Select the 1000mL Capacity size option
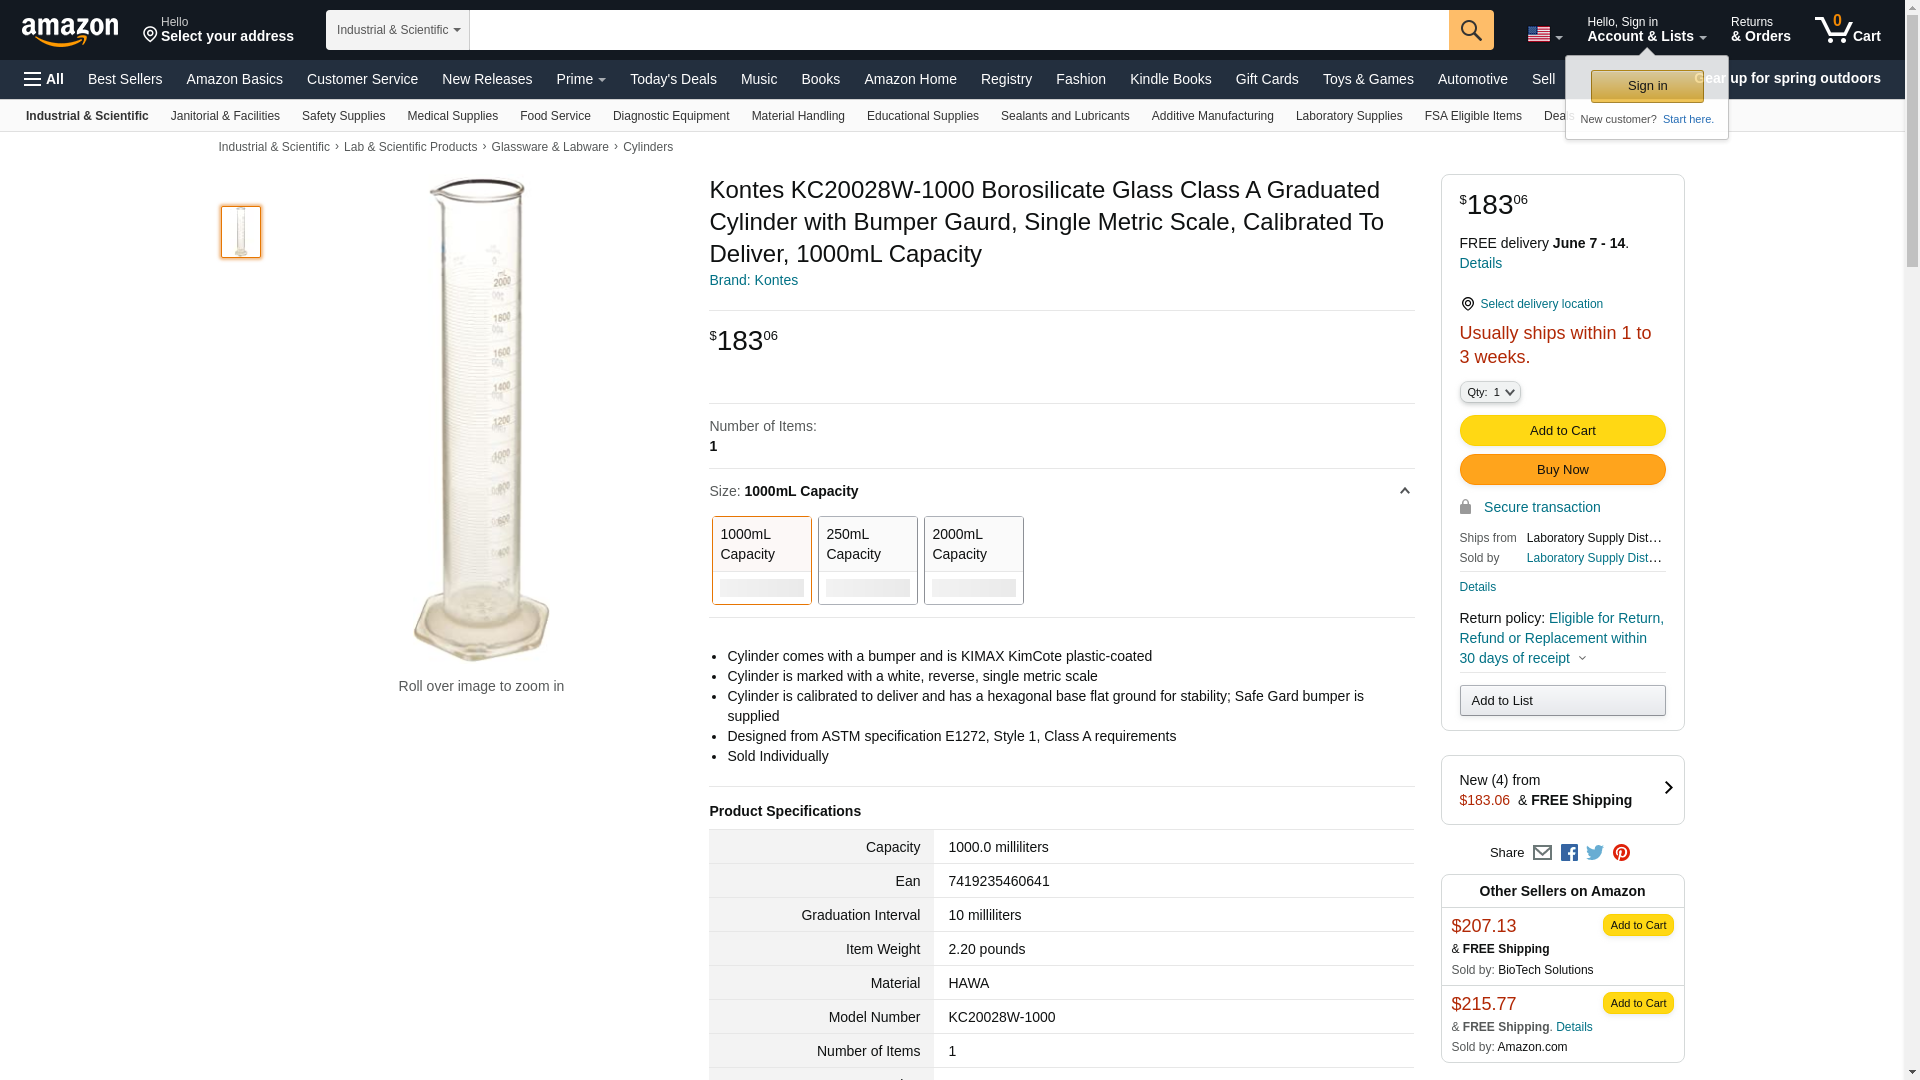 (x=761, y=560)
